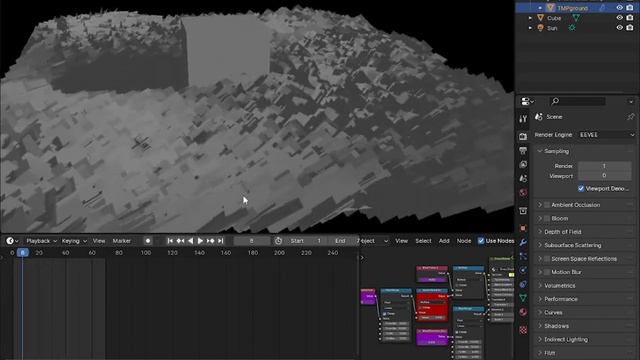Open the Keying menu in timeline

(x=74, y=241)
